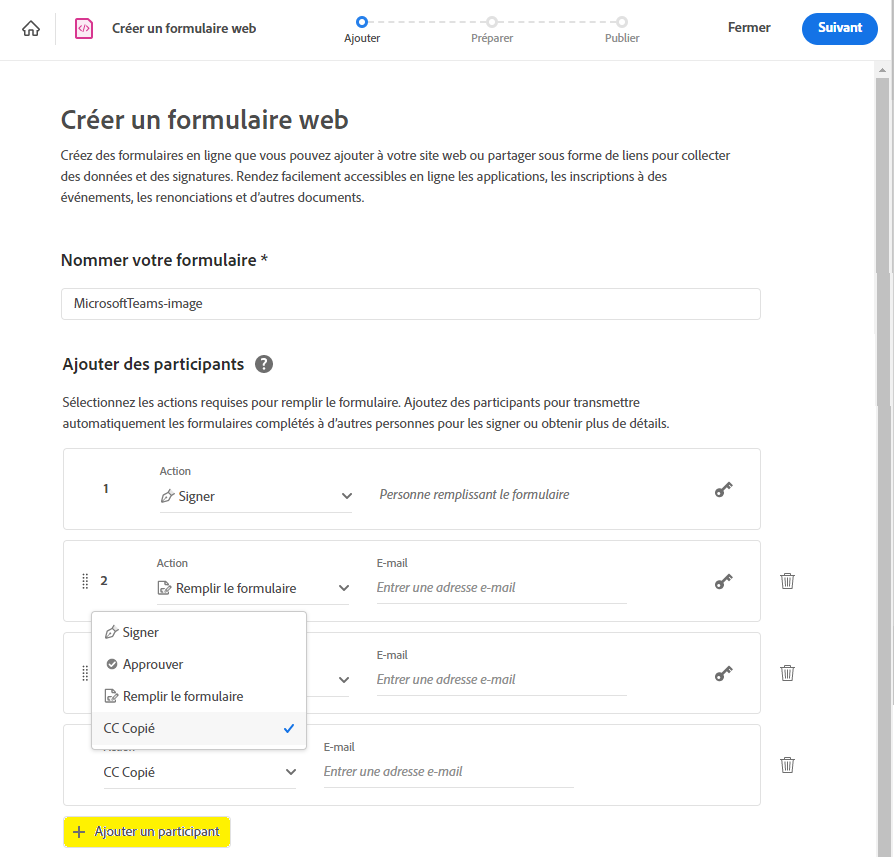894x857 pixels.
Task: Click the key icon for participant 2
Action: 723,581
